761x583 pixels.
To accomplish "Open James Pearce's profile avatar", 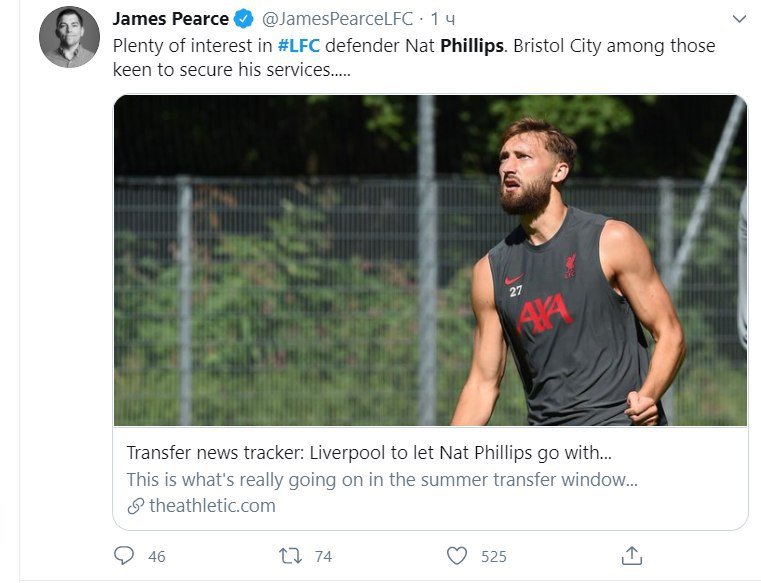I will click(69, 37).
